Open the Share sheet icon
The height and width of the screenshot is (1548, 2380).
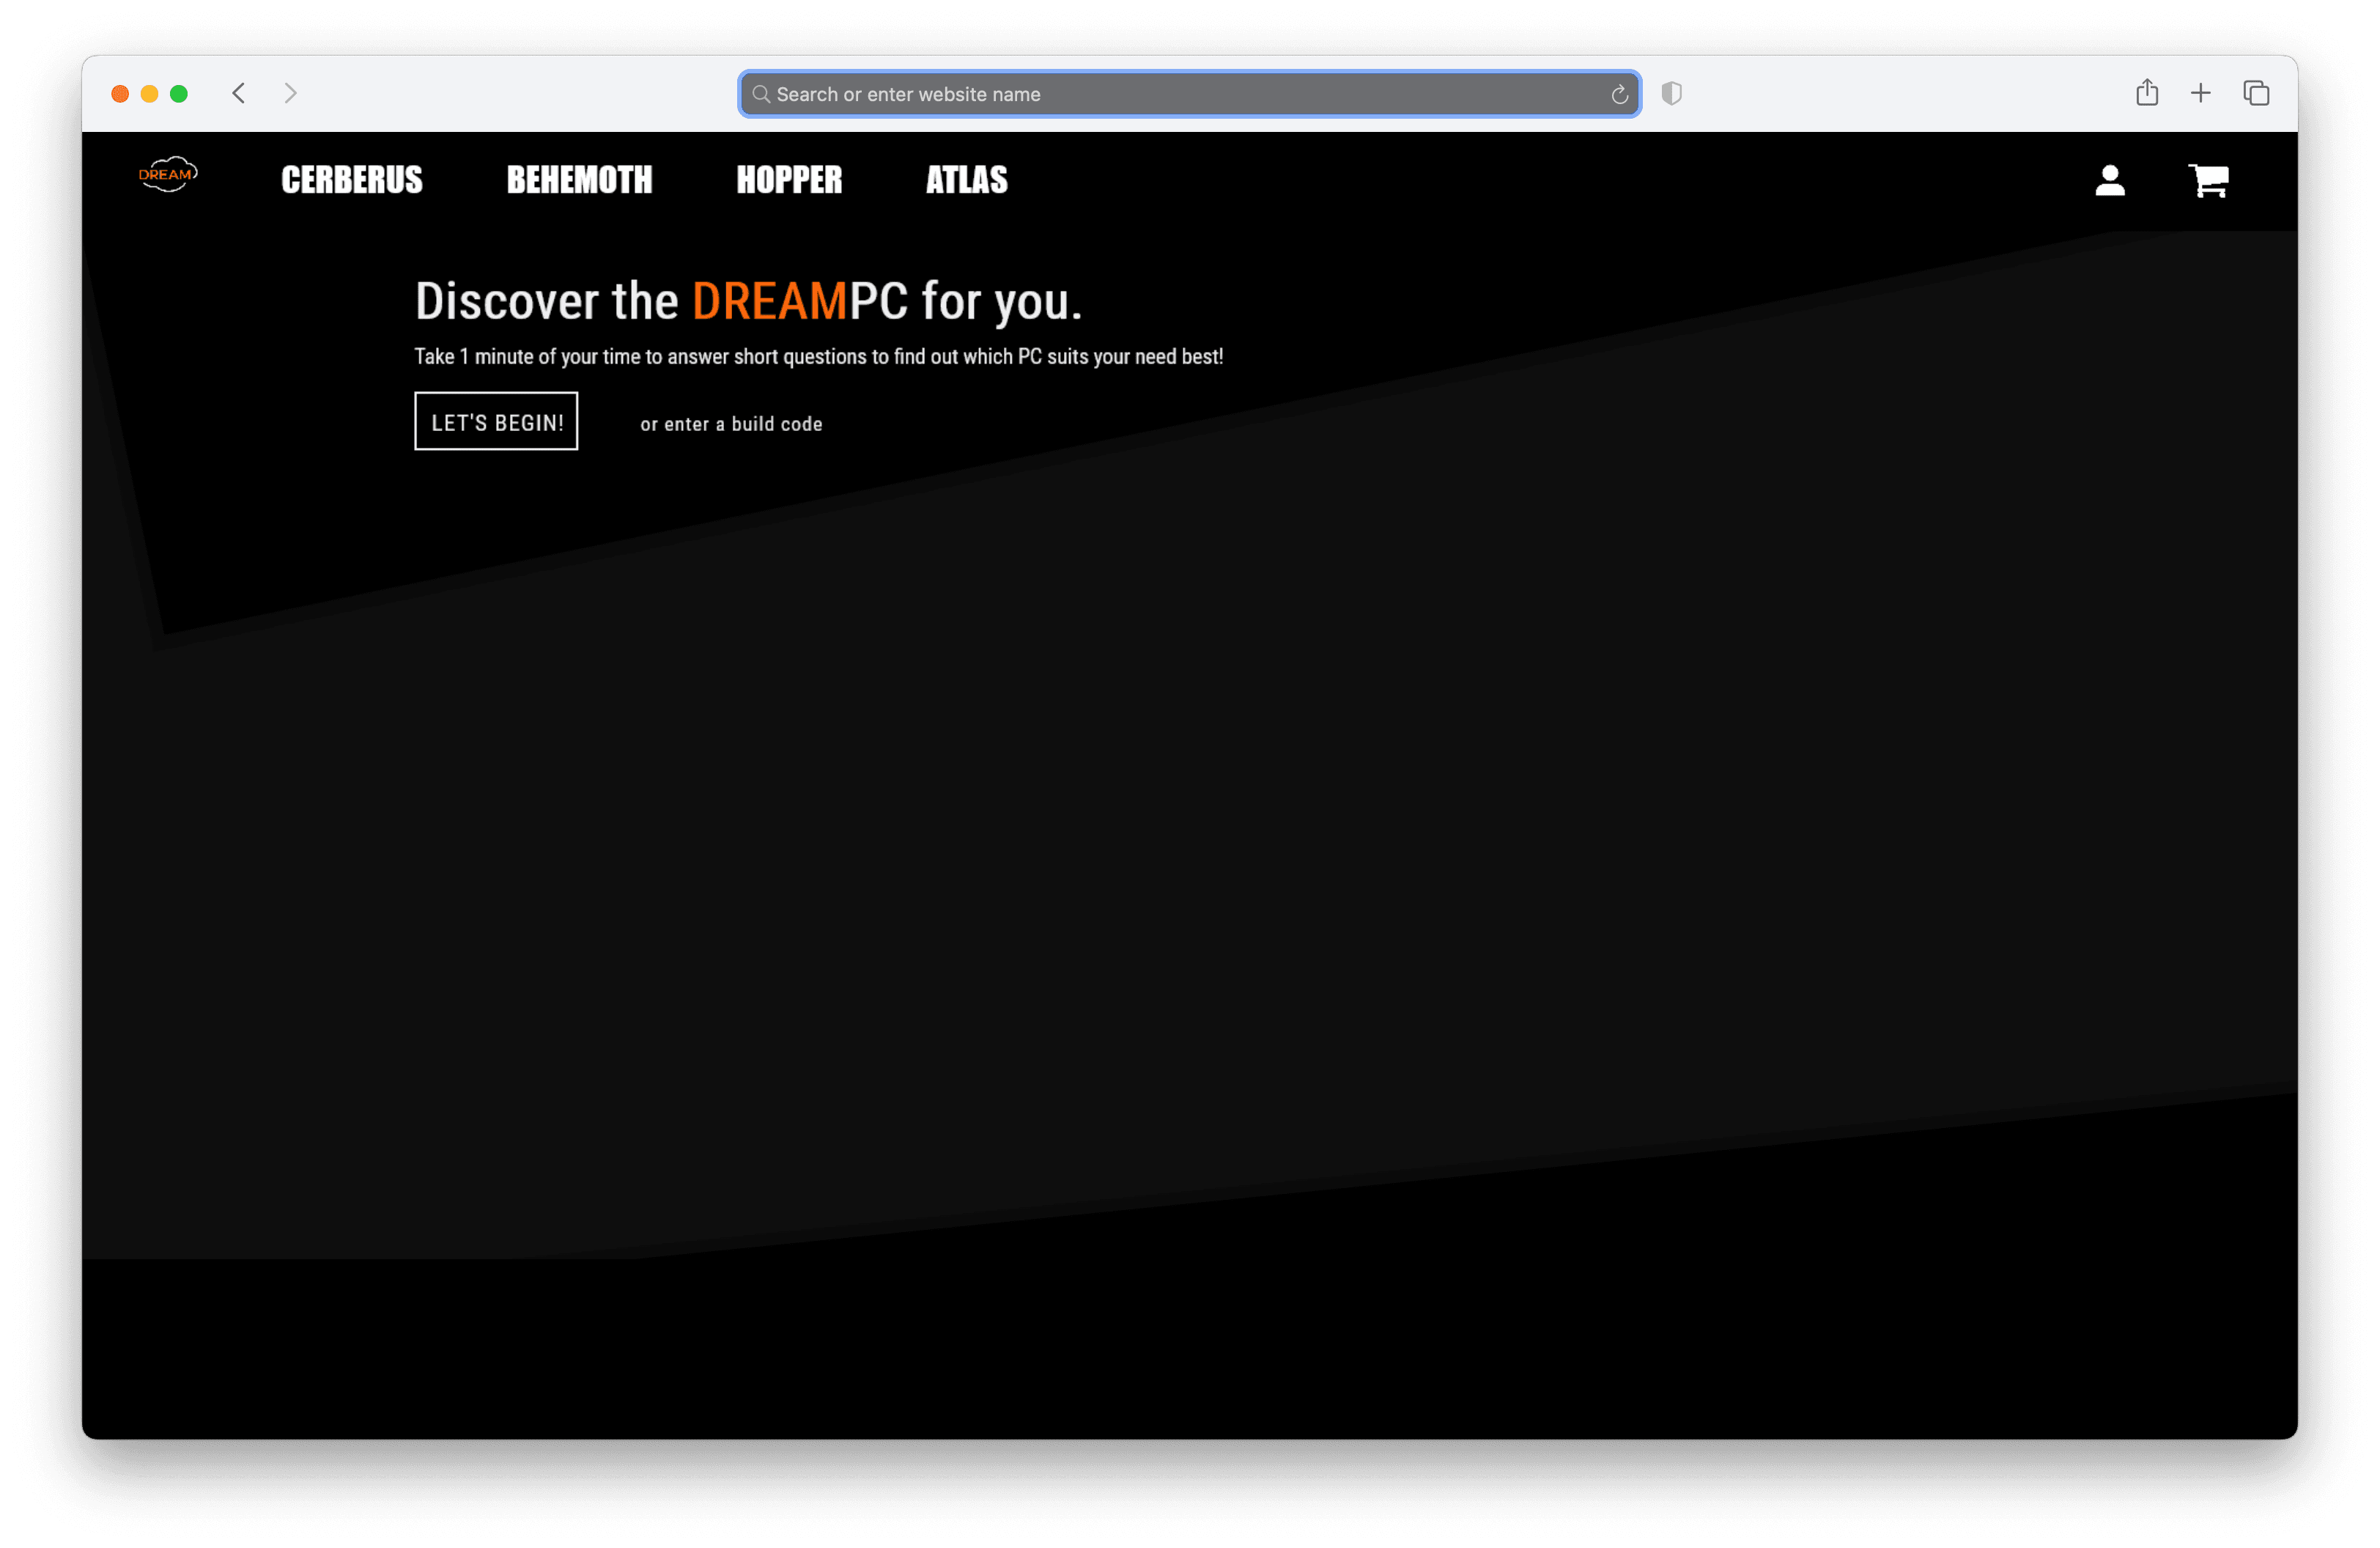click(2146, 93)
